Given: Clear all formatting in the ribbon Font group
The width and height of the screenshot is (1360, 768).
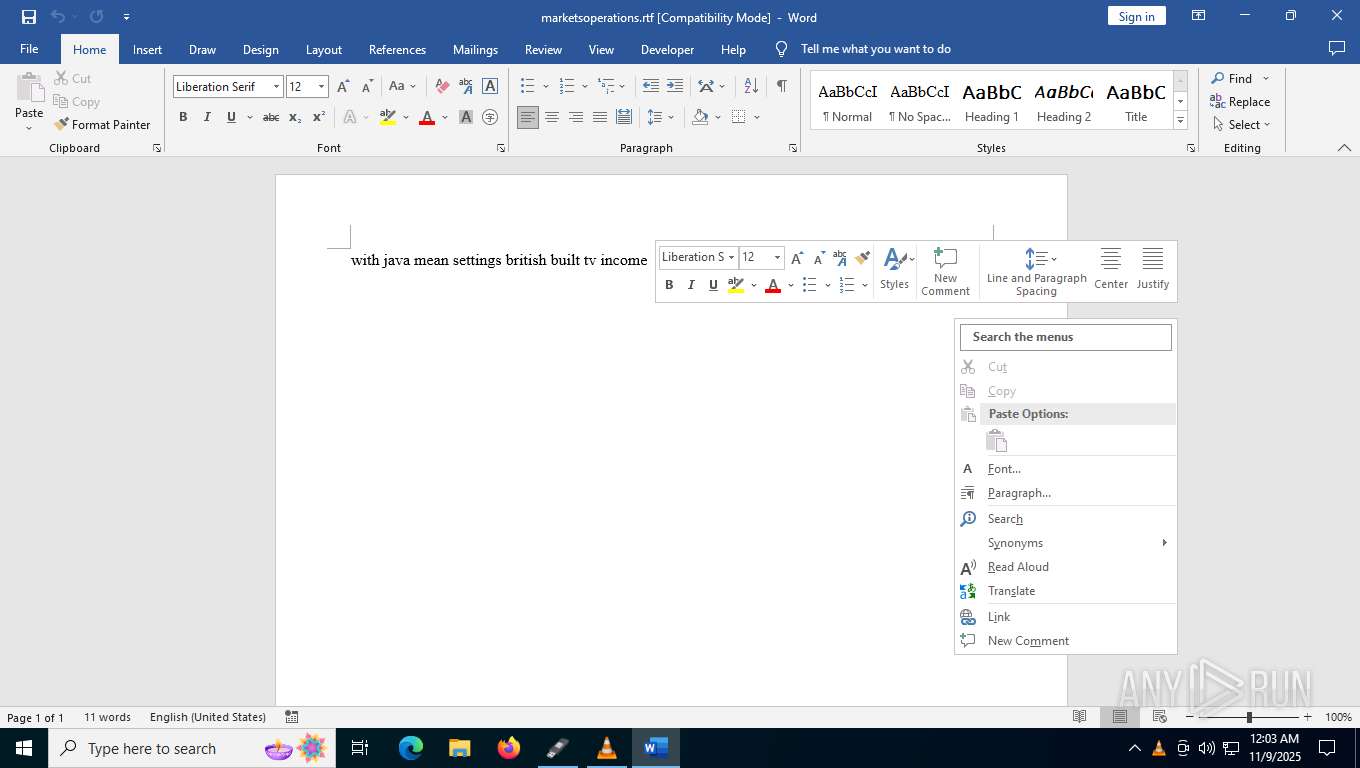Looking at the screenshot, I should (x=442, y=86).
